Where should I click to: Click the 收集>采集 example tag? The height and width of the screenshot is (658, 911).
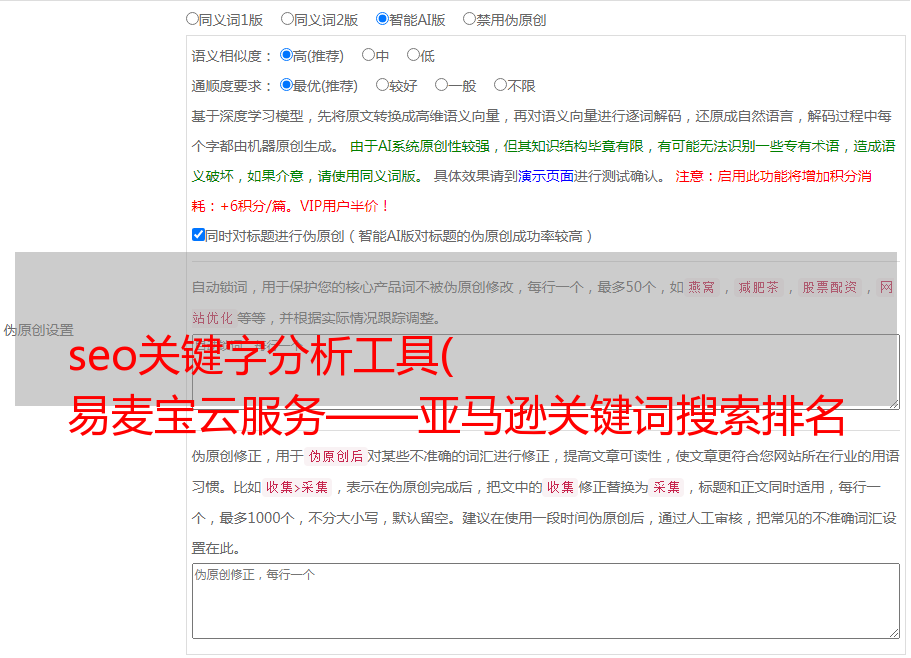(x=297, y=487)
